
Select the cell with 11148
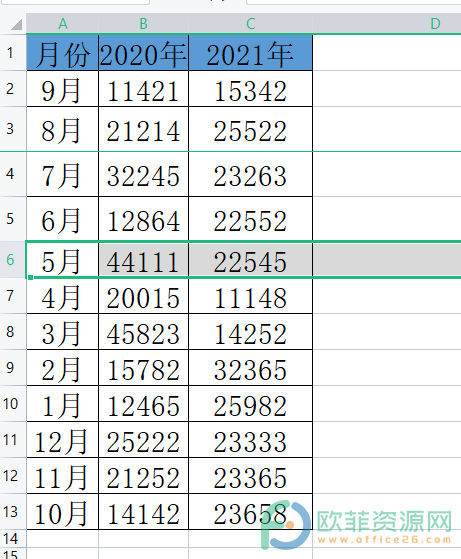251,296
